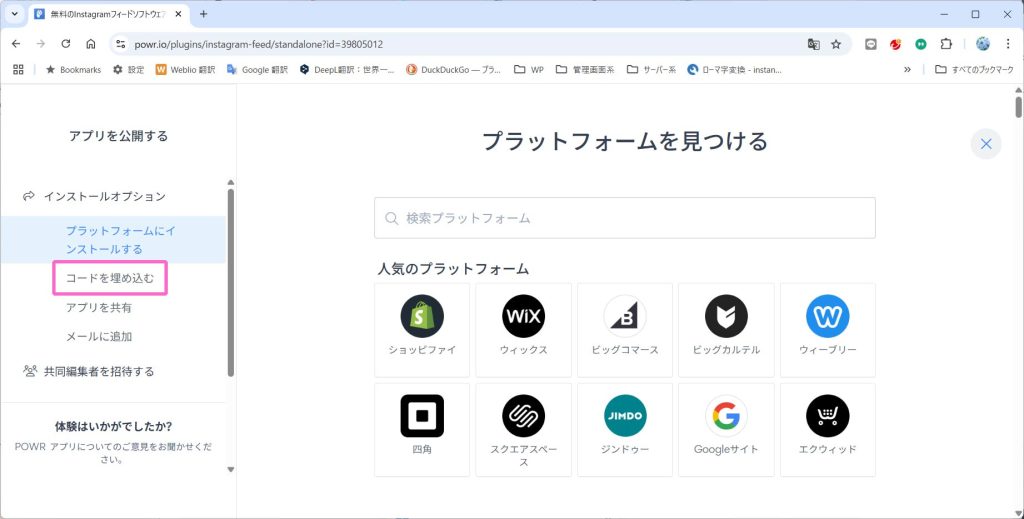Focus the 検索プラットフォーム search field

click(x=624, y=218)
